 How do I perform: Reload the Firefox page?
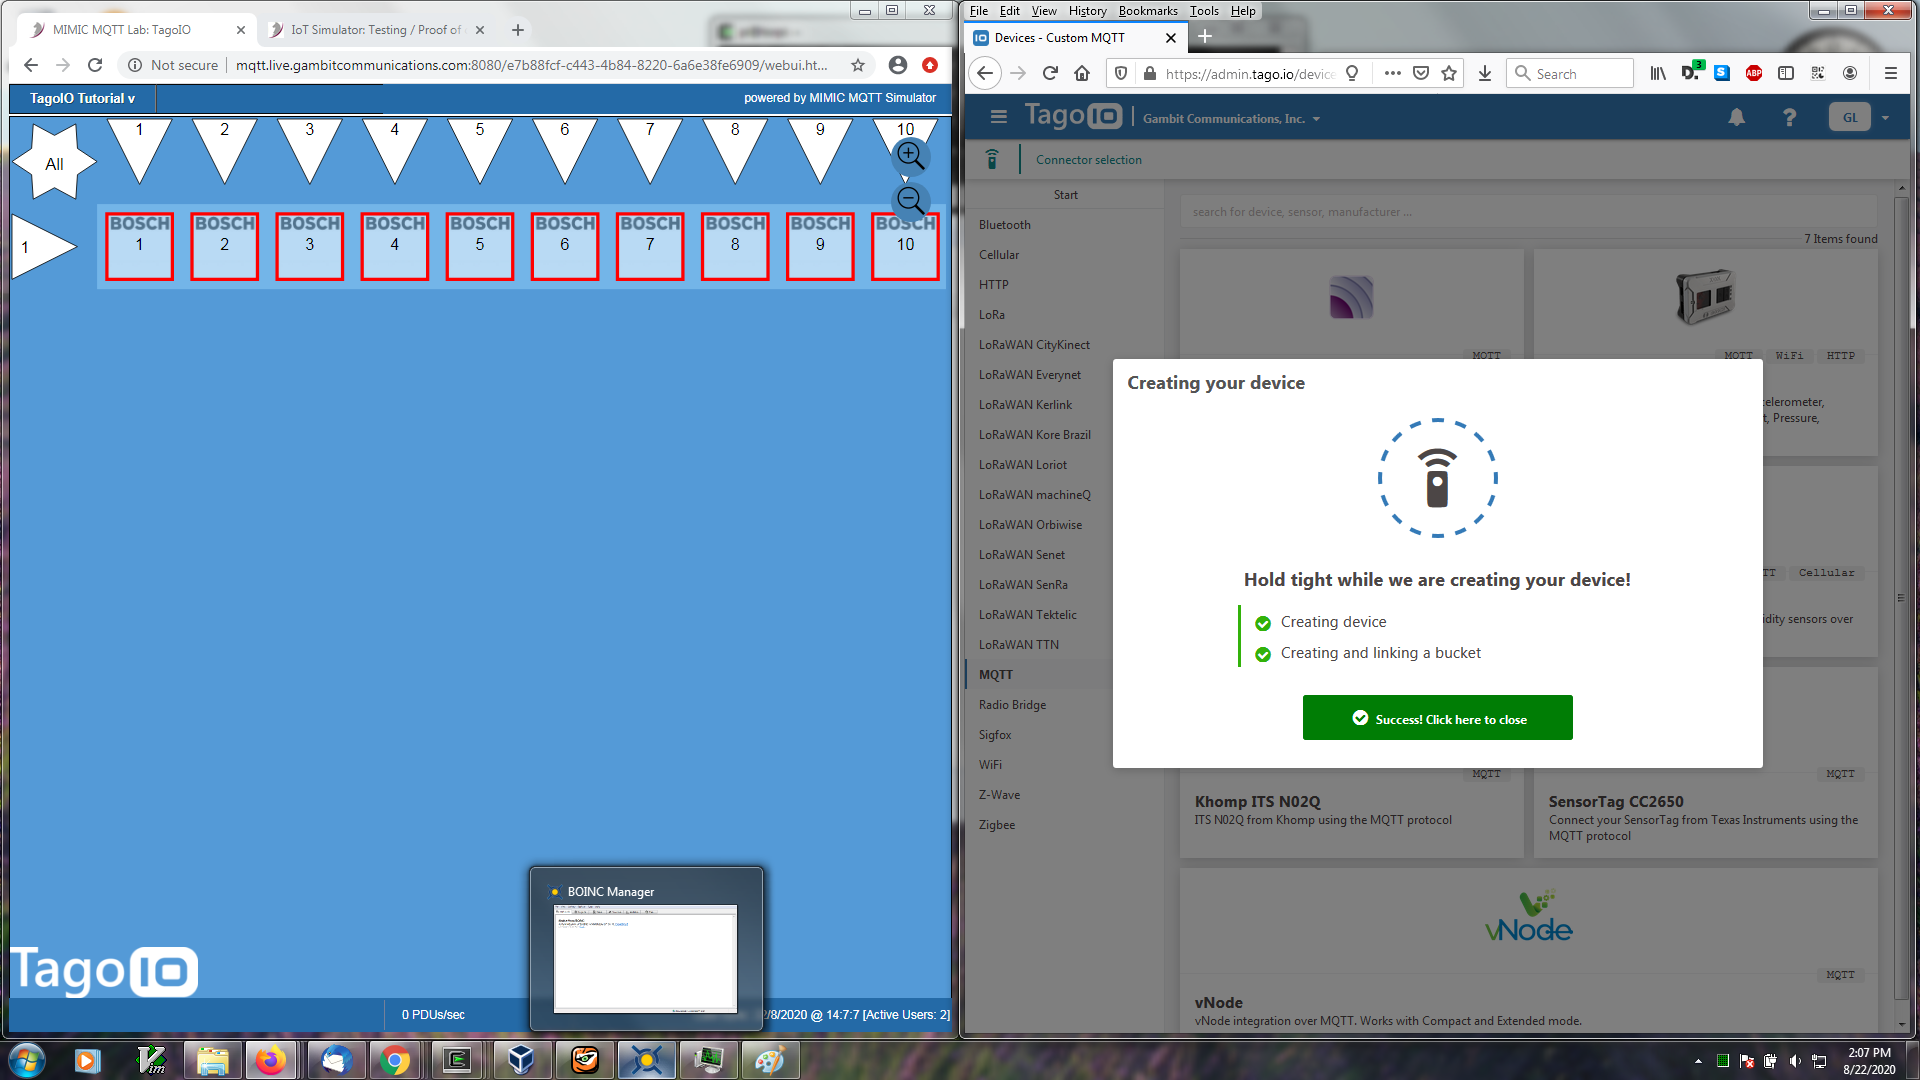coord(1050,73)
